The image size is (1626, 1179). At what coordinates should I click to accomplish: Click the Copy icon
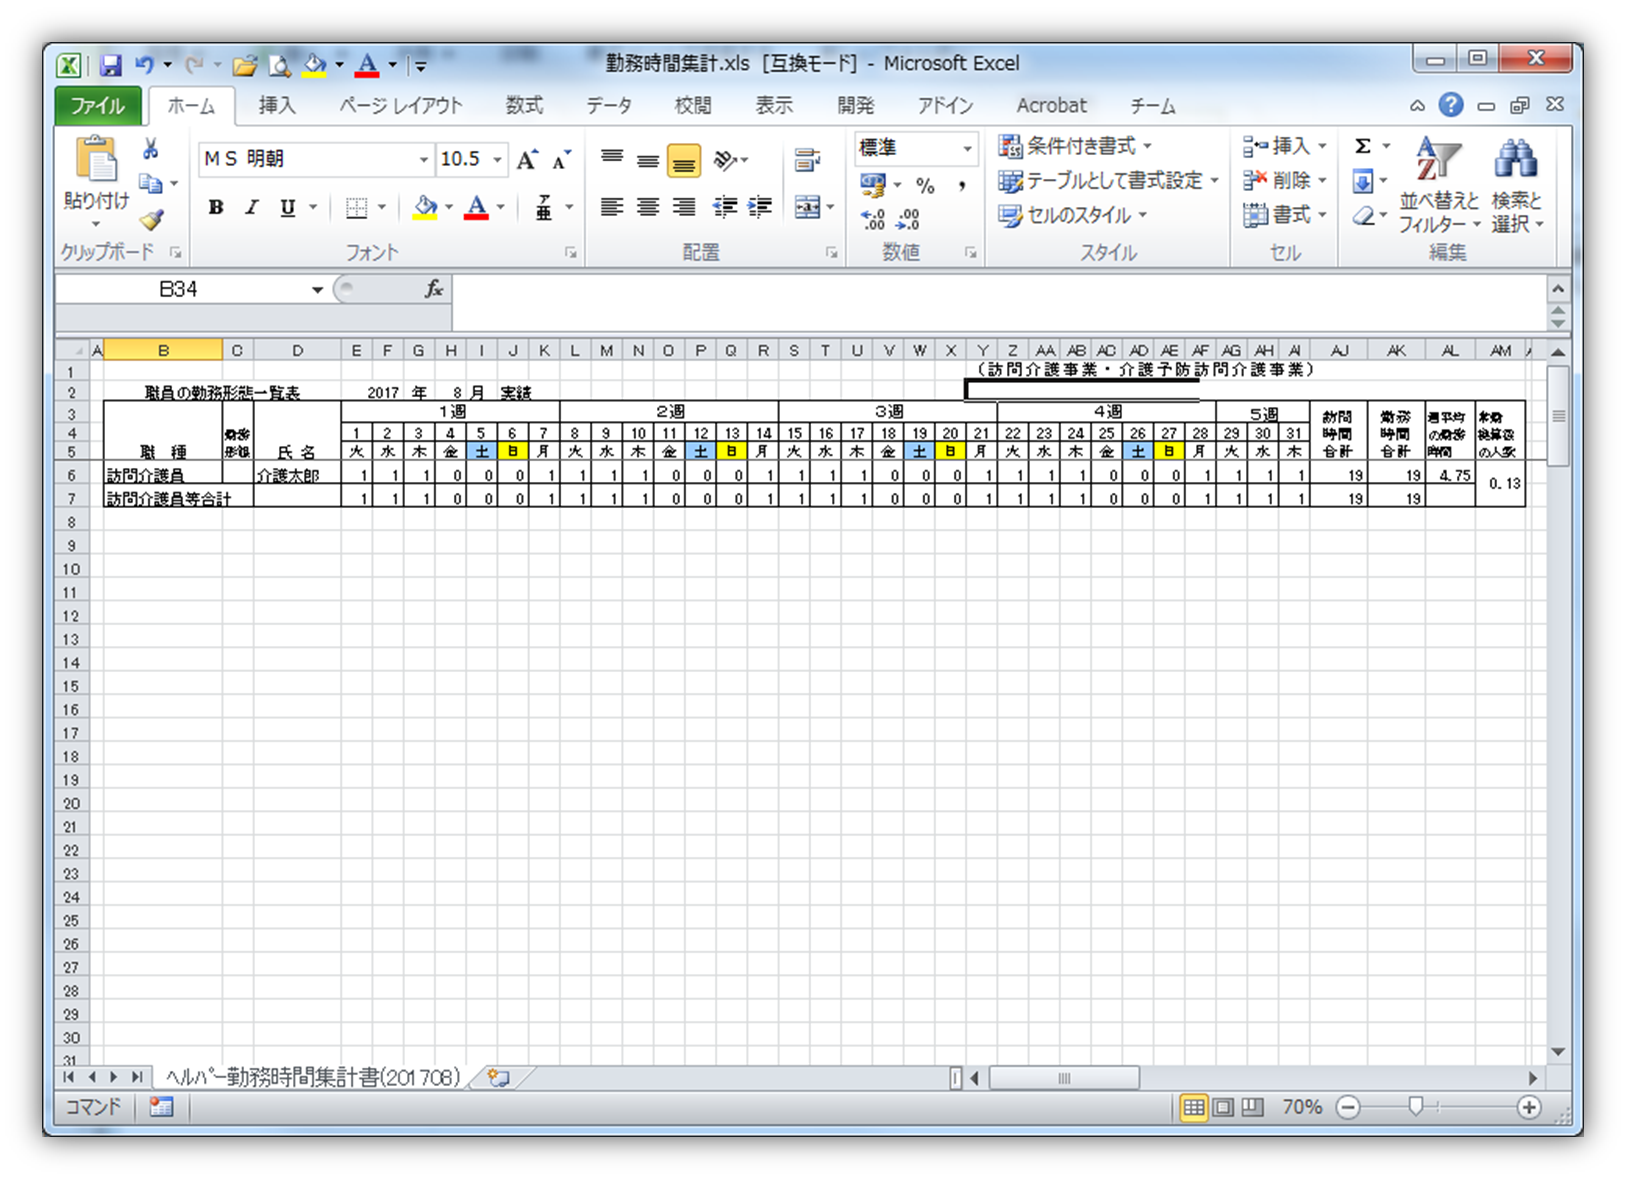click(150, 183)
